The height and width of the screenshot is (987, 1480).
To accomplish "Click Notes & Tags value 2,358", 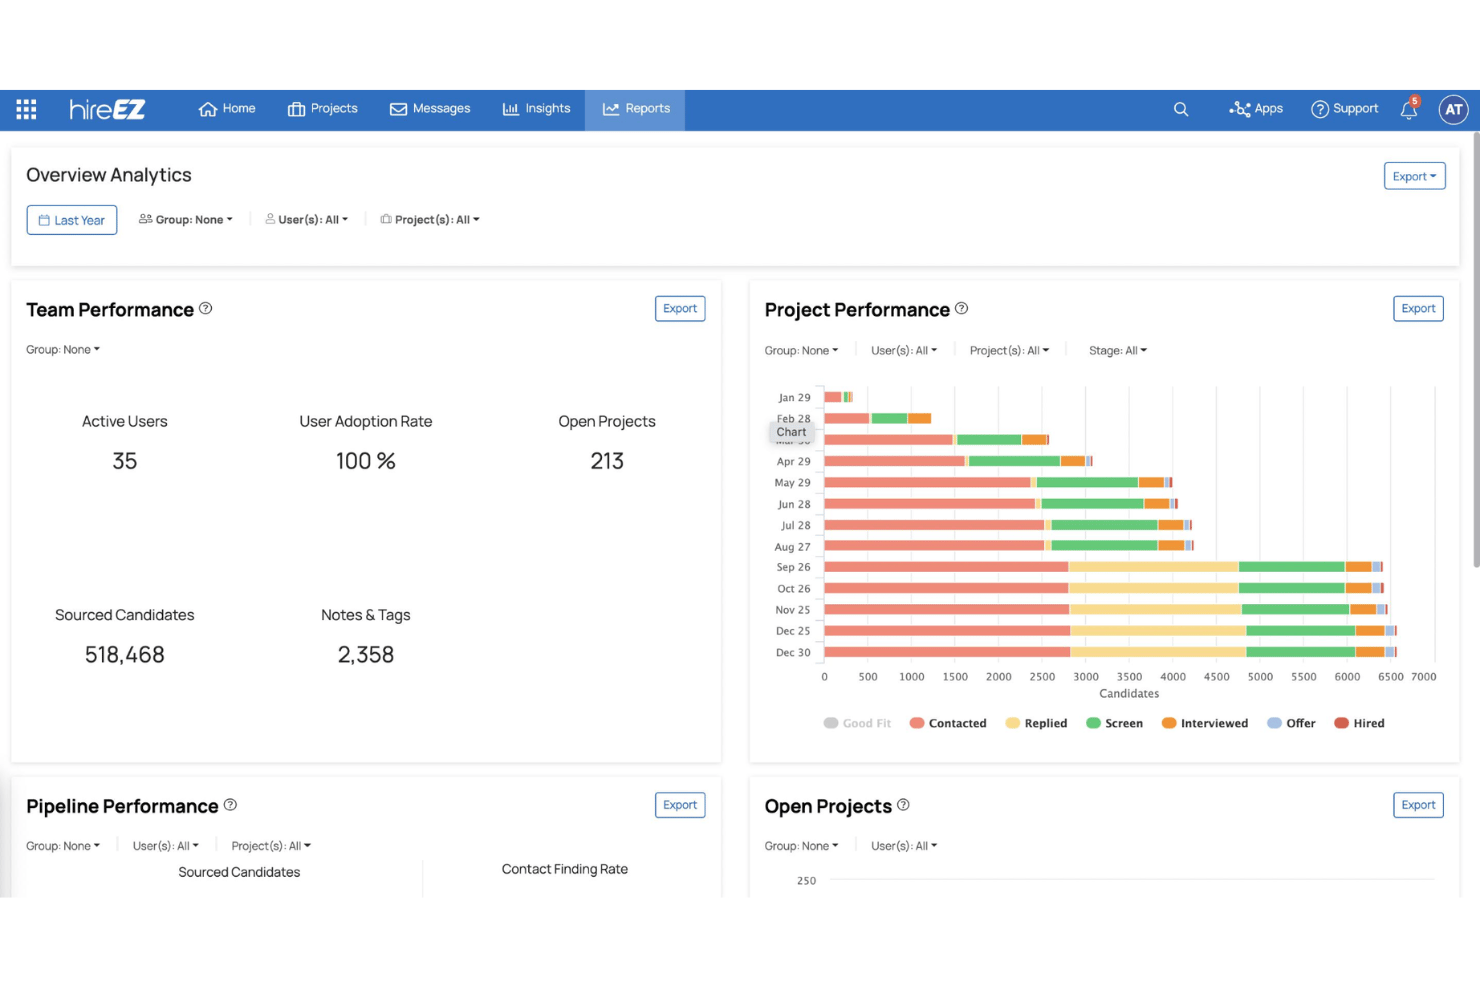I will click(366, 655).
